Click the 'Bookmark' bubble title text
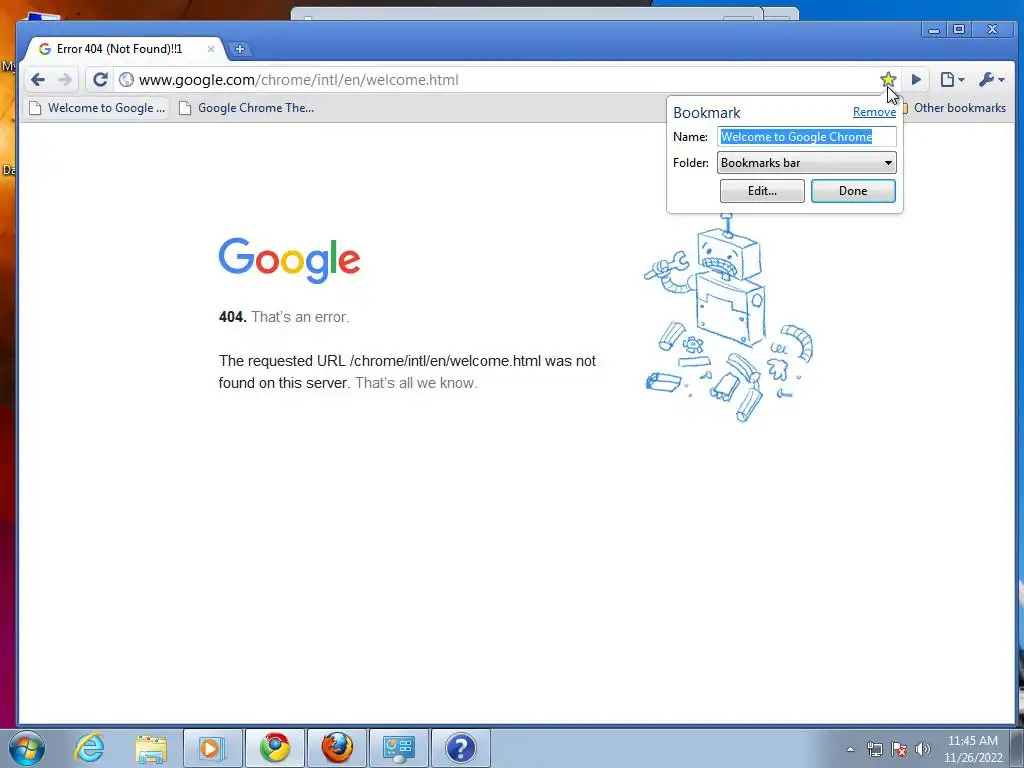 pyautogui.click(x=707, y=112)
